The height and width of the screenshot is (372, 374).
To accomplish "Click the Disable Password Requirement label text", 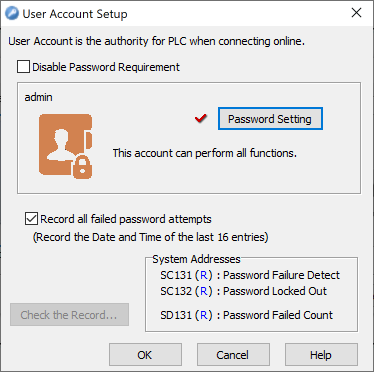I will (x=106, y=67).
